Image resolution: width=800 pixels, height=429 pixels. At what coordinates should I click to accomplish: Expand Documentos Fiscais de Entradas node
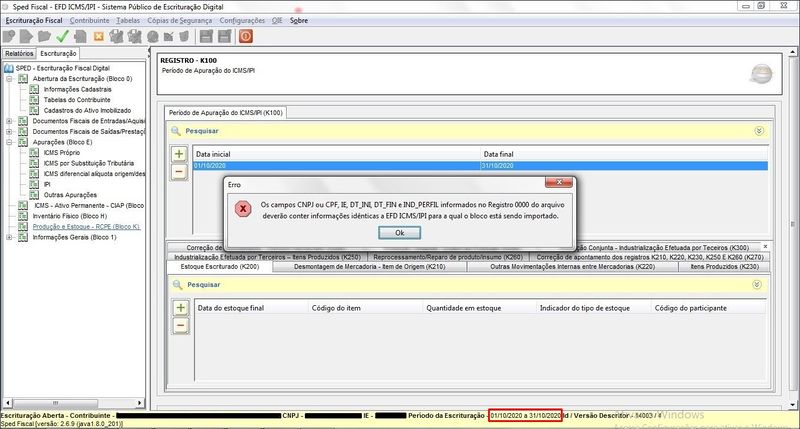click(9, 121)
